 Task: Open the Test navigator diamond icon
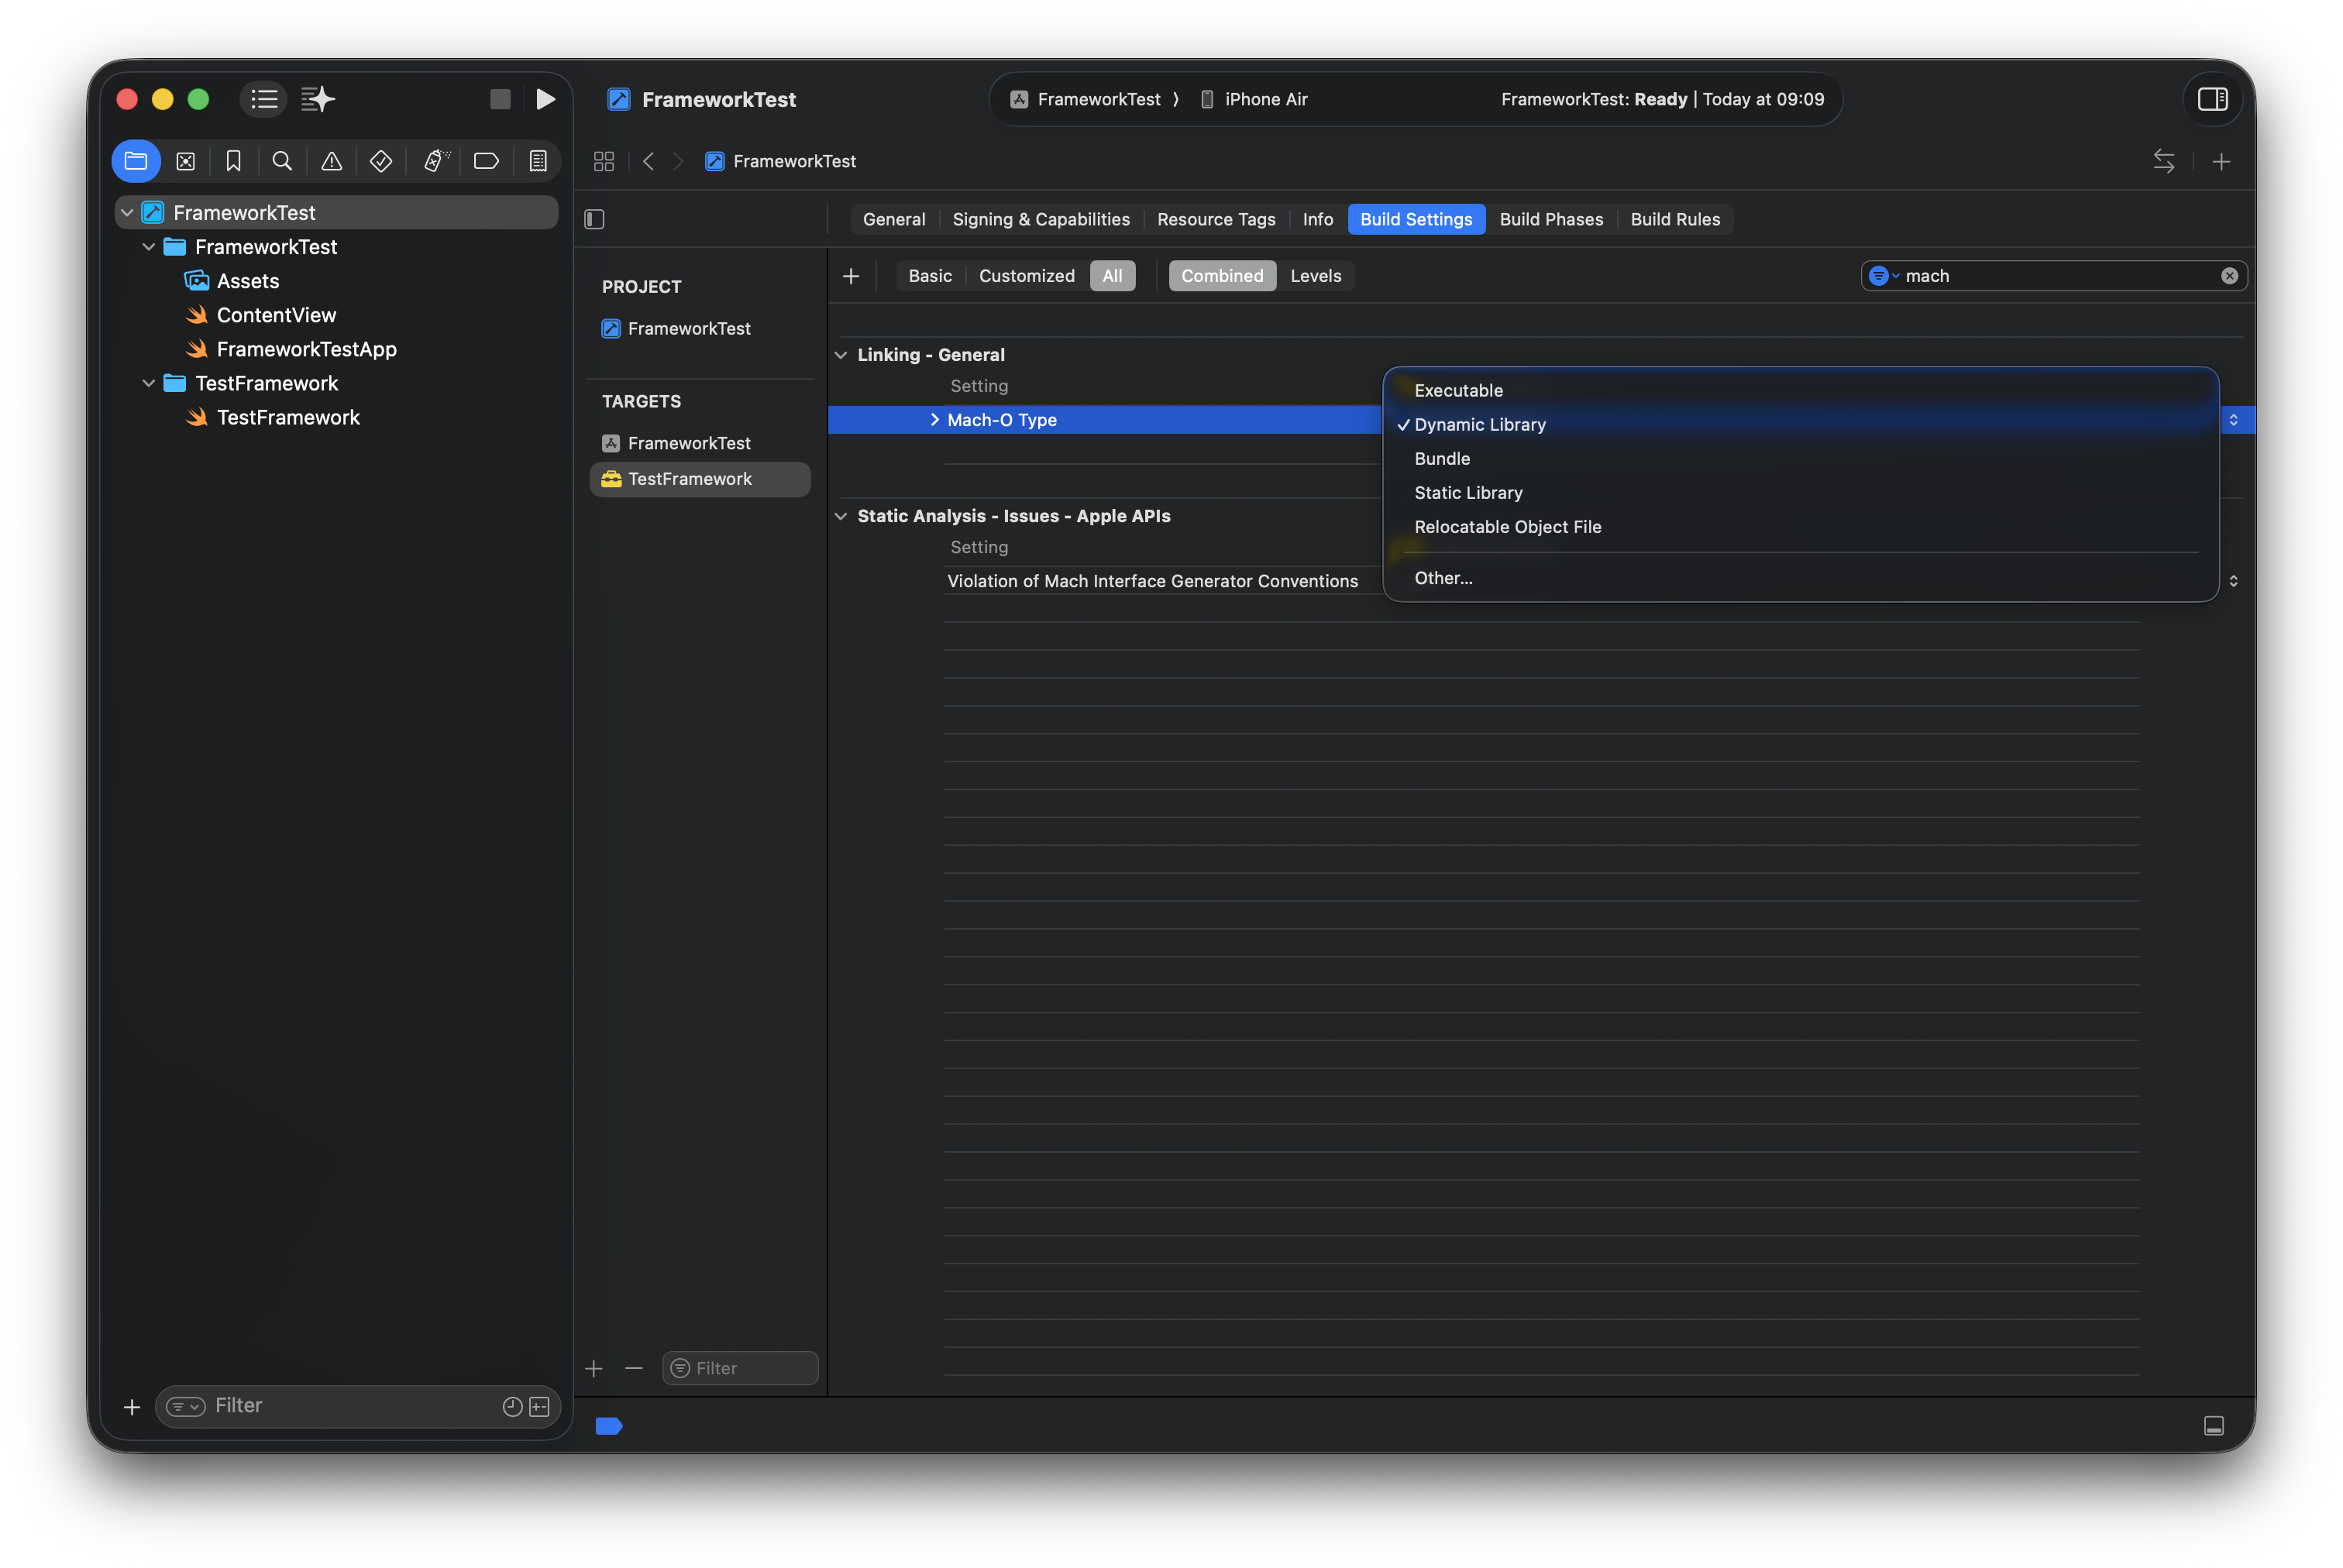click(x=380, y=161)
